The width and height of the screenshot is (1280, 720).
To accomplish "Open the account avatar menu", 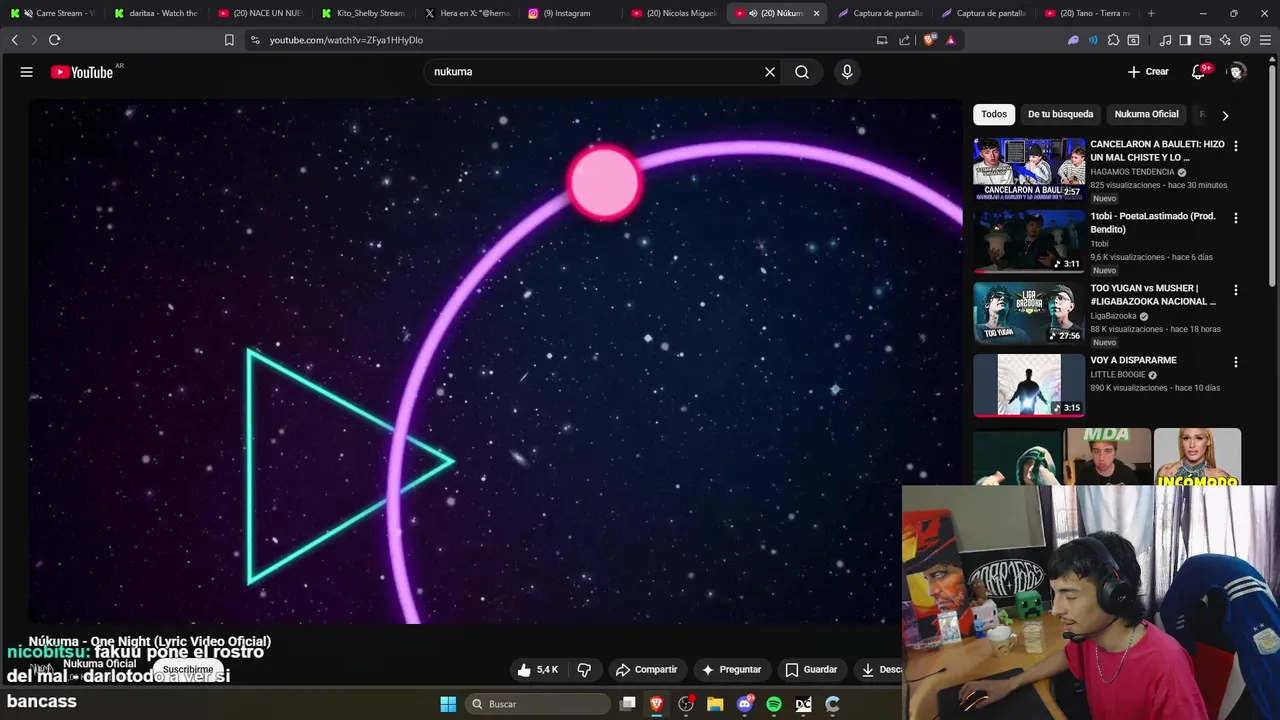I will click(1237, 72).
